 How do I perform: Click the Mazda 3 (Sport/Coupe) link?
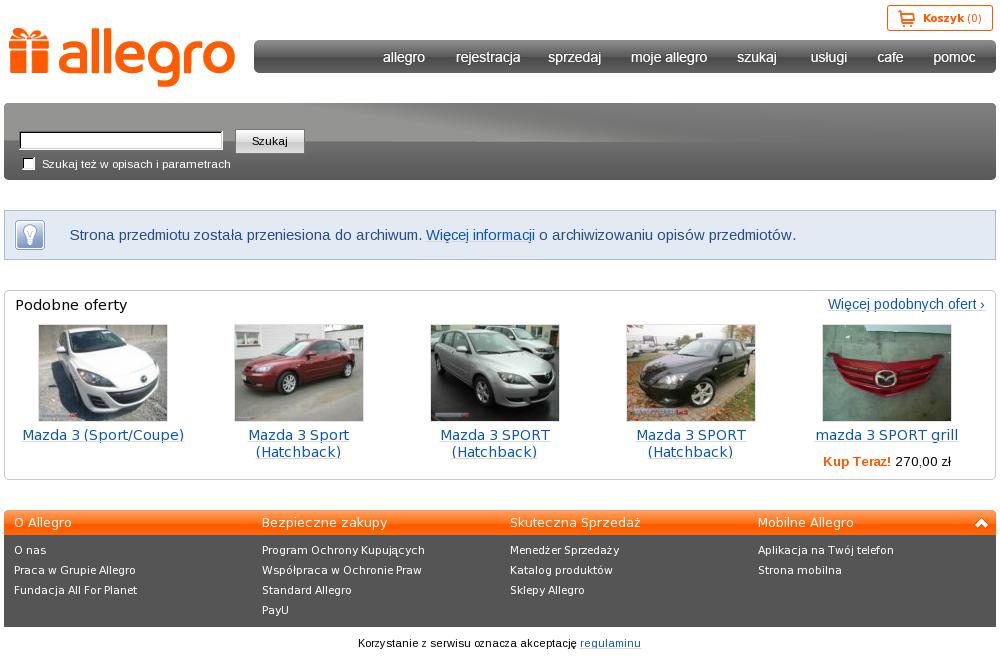click(x=103, y=435)
